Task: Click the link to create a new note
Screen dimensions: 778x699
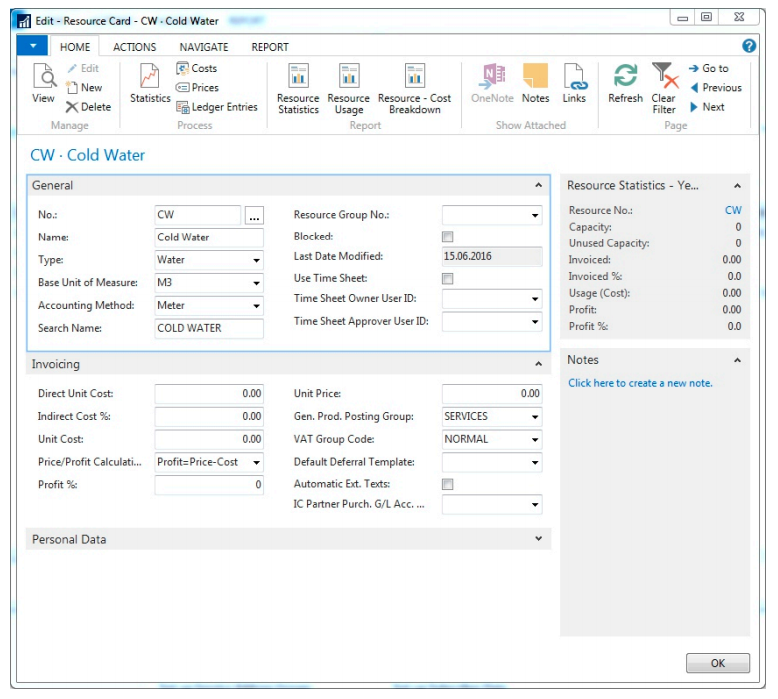Action: [x=640, y=383]
